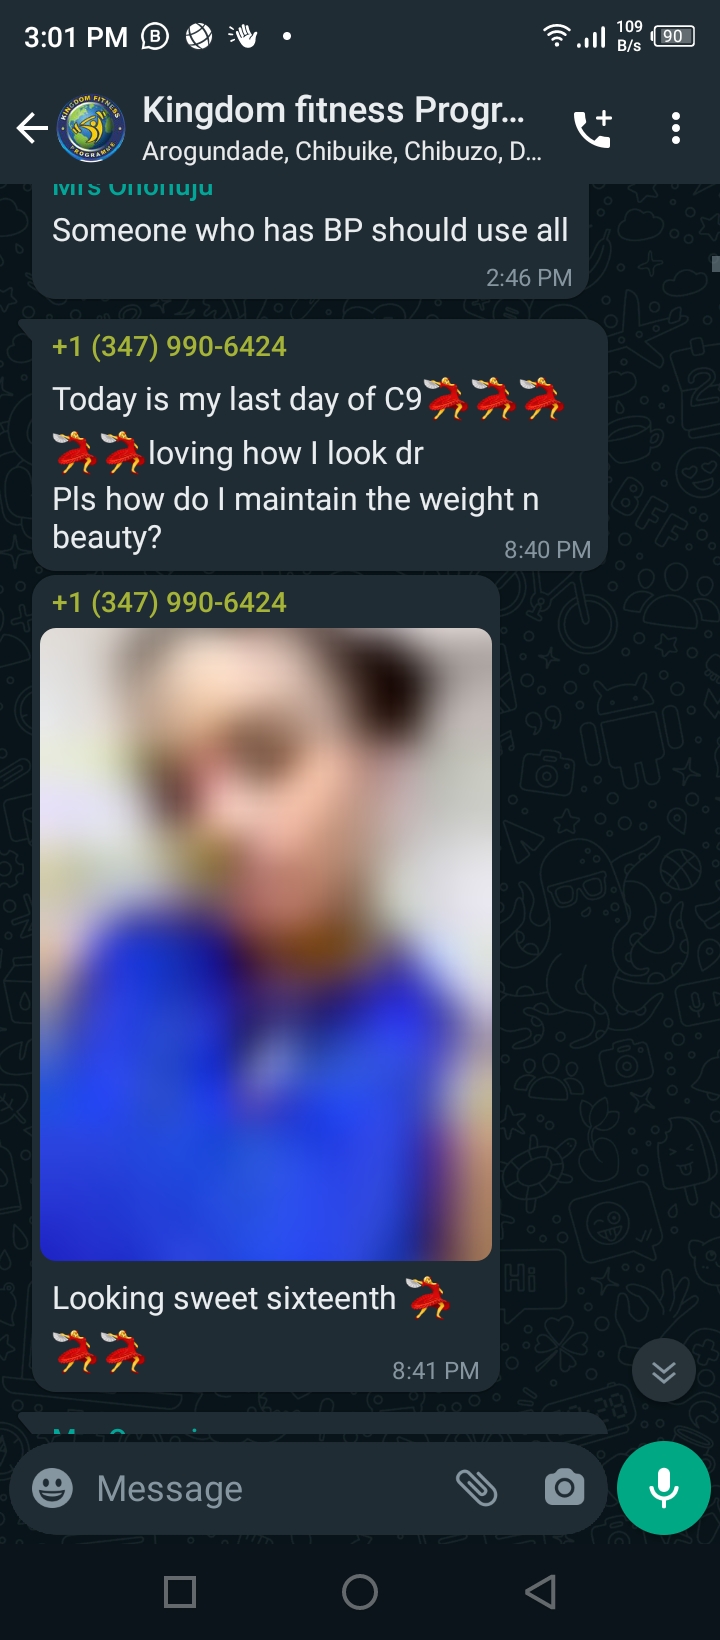Tap the +1 (347) 990-6424 sender name above photo
Image resolution: width=720 pixels, height=1640 pixels.
click(169, 602)
